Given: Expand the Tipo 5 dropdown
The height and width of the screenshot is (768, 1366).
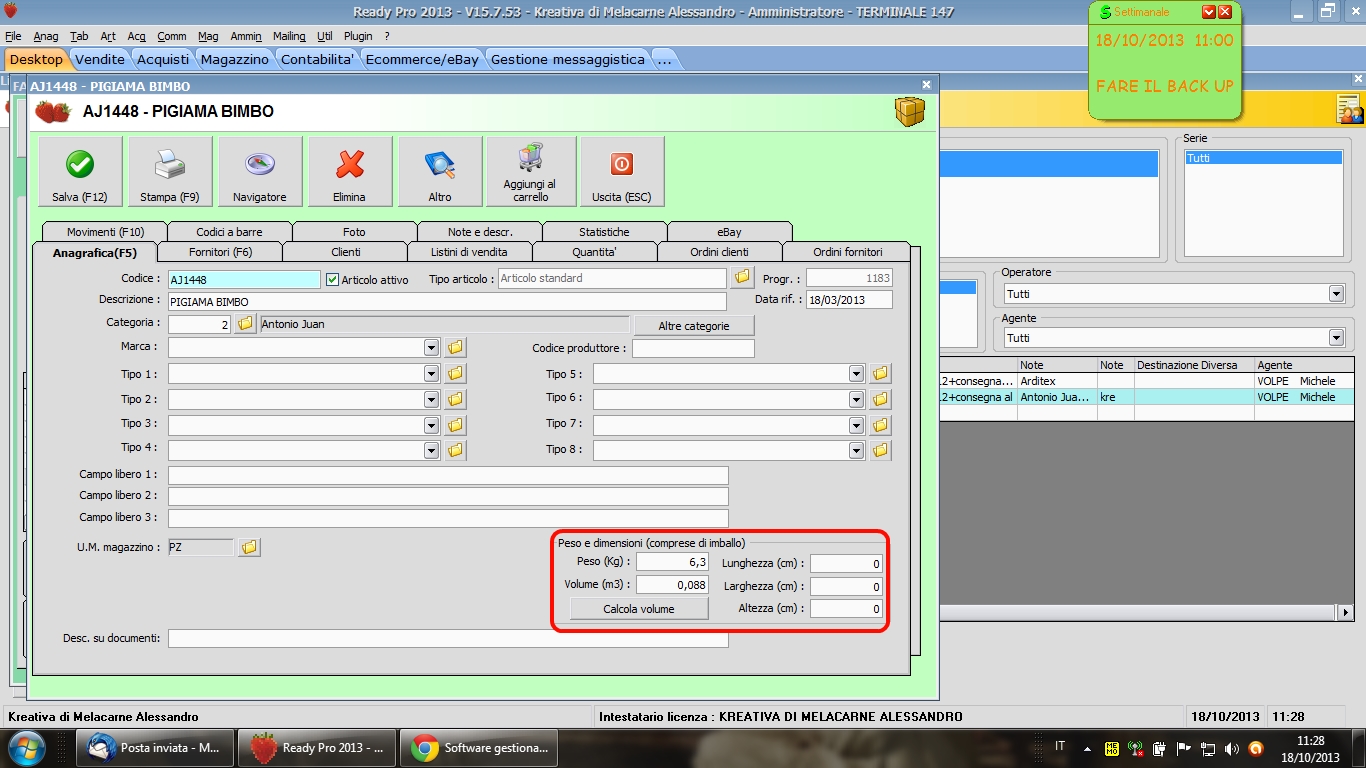Looking at the screenshot, I should click(857, 374).
